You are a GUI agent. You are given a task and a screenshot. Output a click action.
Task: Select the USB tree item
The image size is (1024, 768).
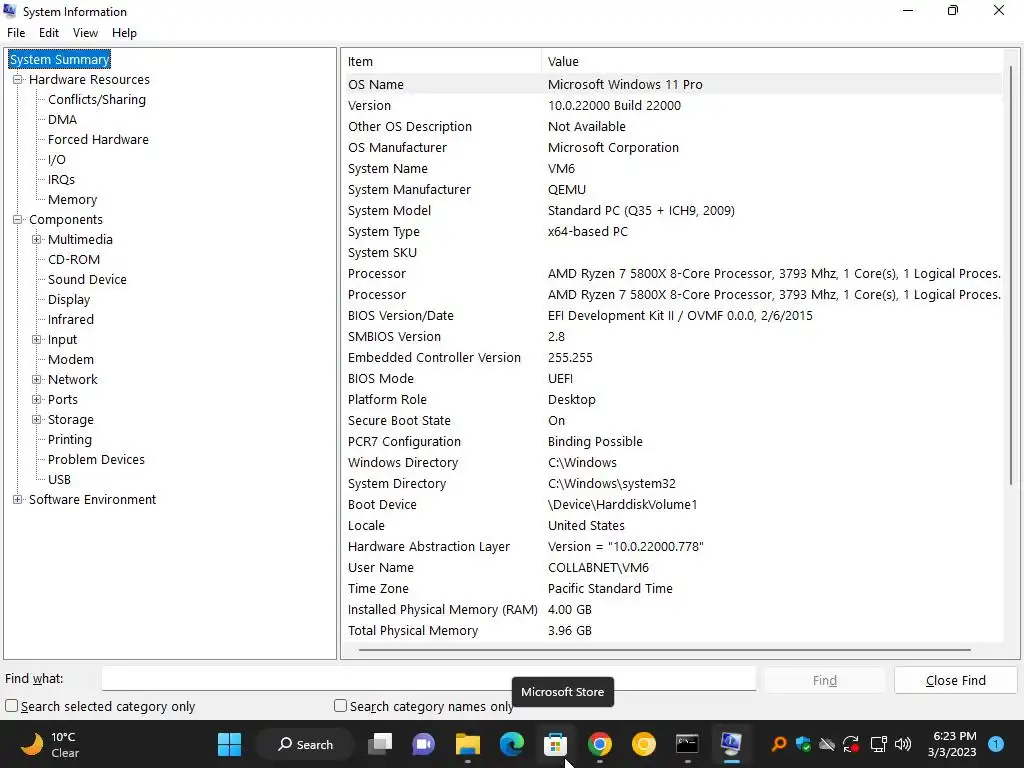[x=59, y=479]
